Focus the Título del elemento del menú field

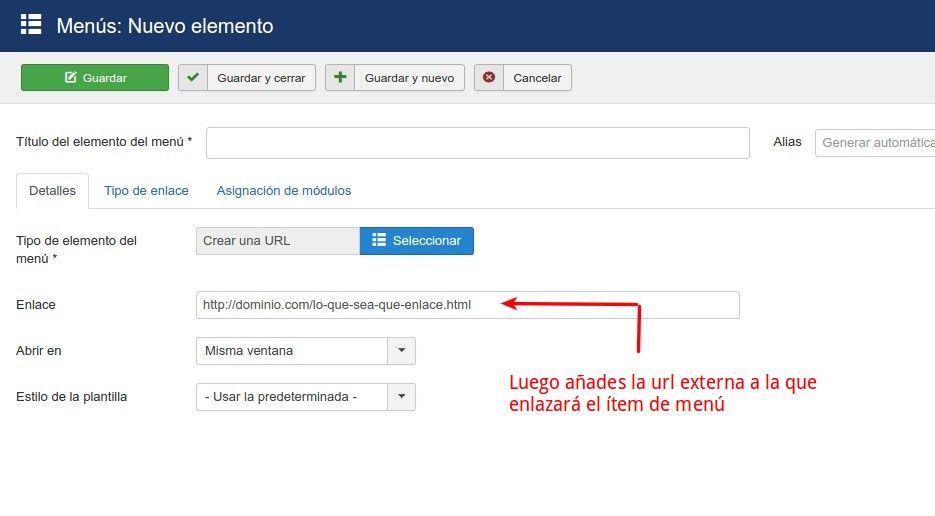click(478, 143)
